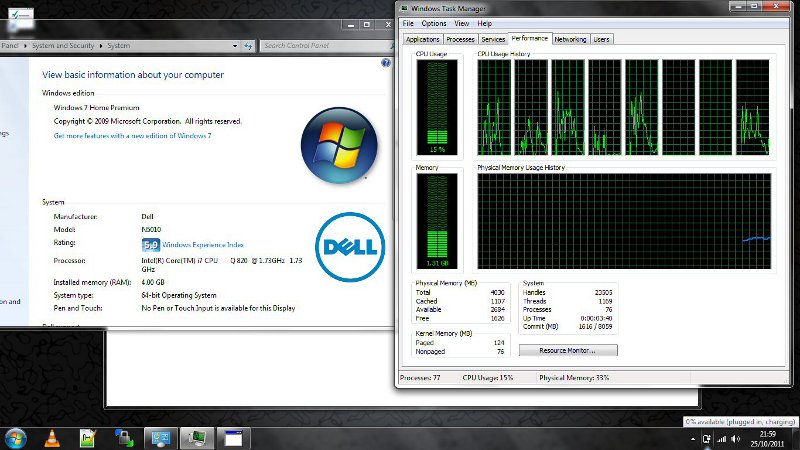Click status bar text CPU Usage: 15%
This screenshot has width=800, height=450.
(487, 378)
